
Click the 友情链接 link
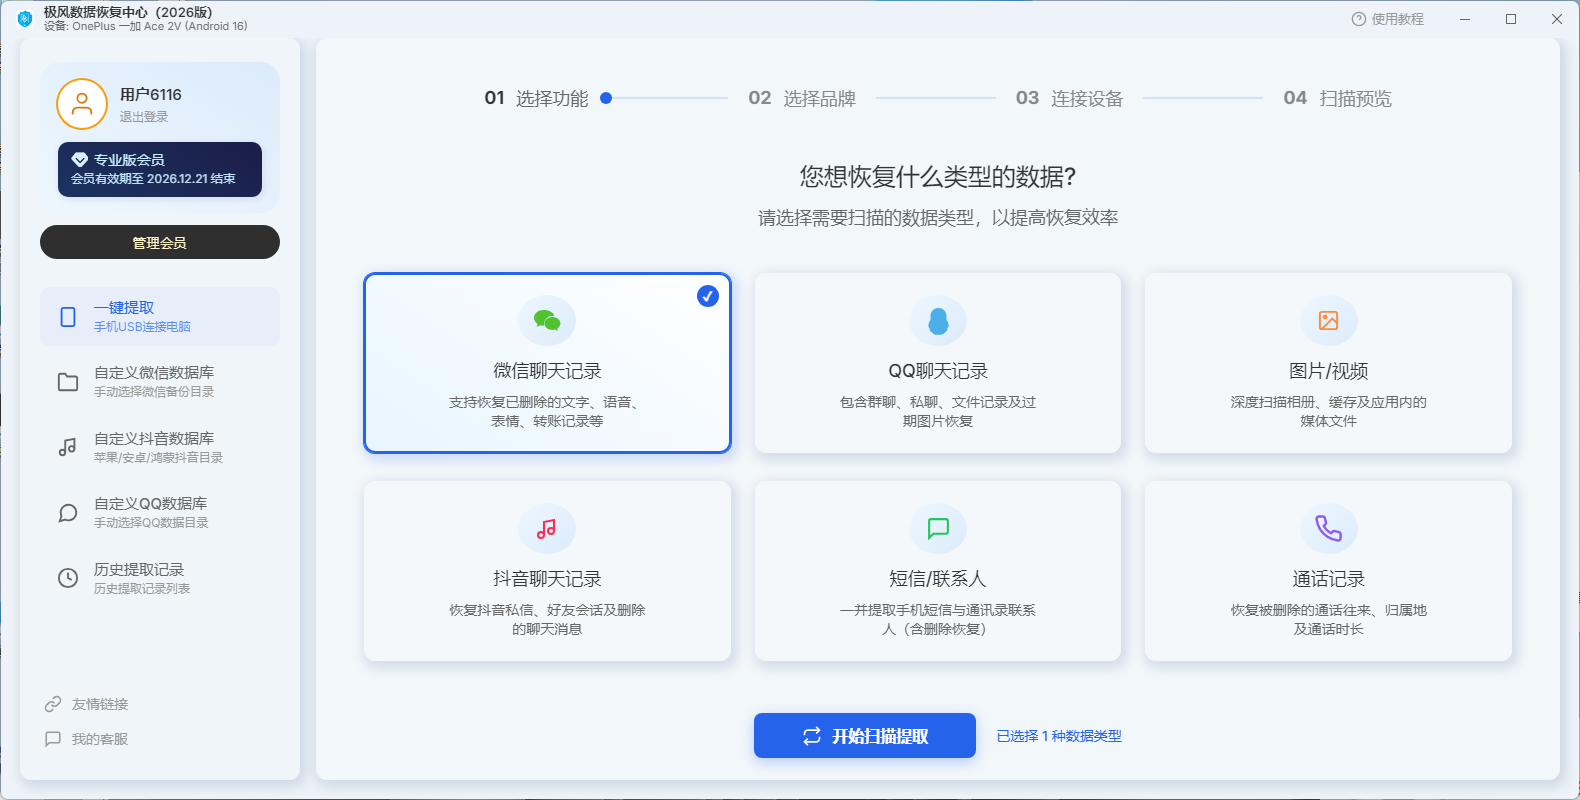[100, 704]
